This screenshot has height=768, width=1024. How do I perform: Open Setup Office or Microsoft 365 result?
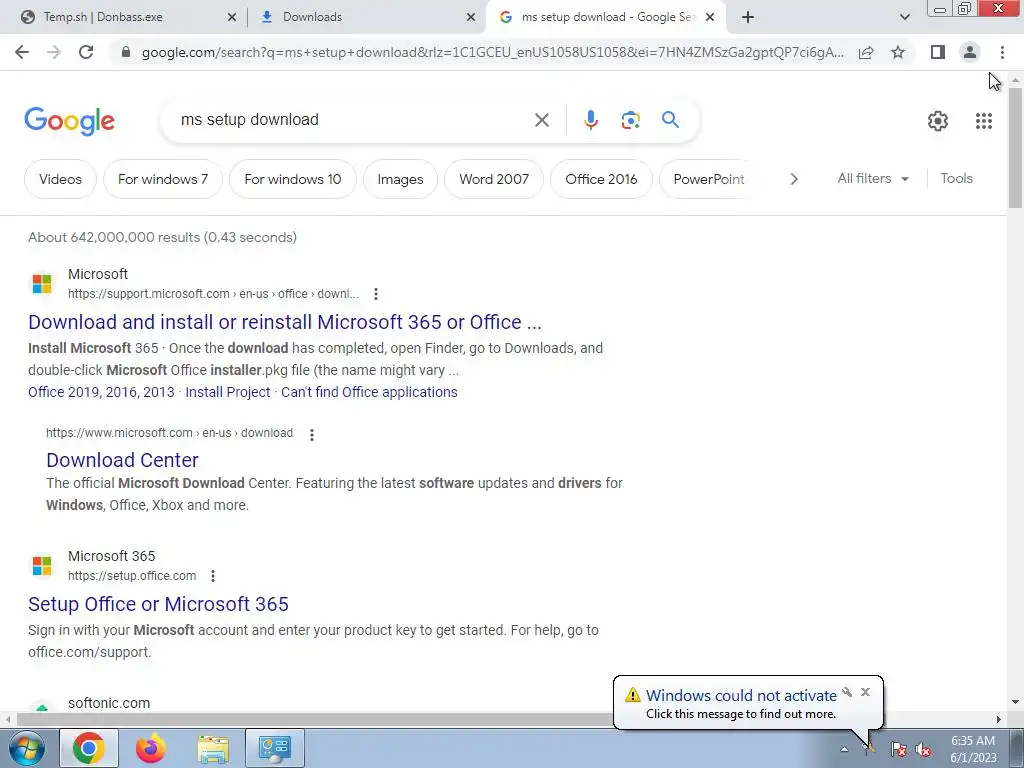pos(158,604)
